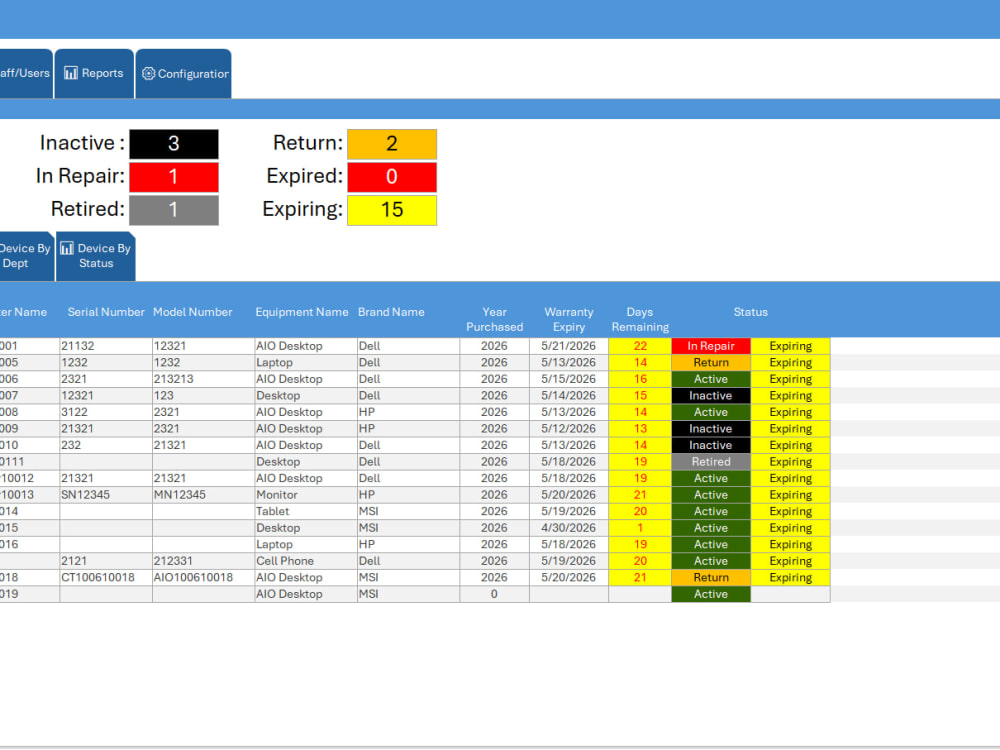Click the Expiring count box showing 15

click(x=392, y=210)
